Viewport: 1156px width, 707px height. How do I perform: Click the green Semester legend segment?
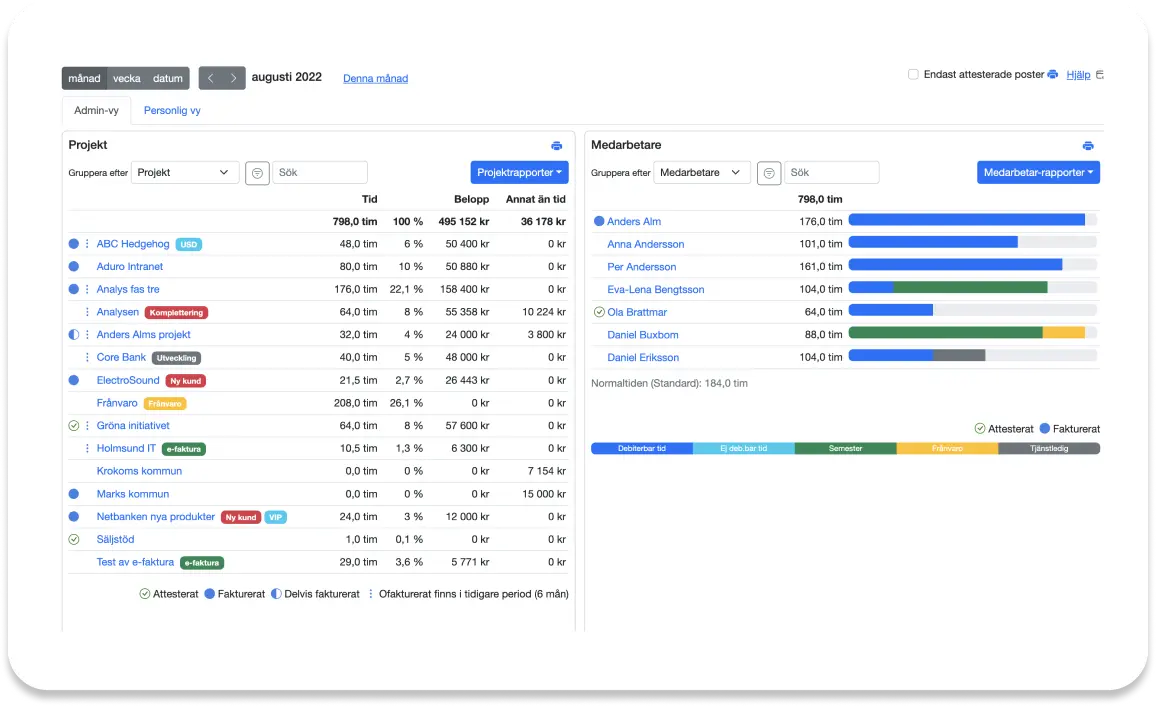coord(845,449)
